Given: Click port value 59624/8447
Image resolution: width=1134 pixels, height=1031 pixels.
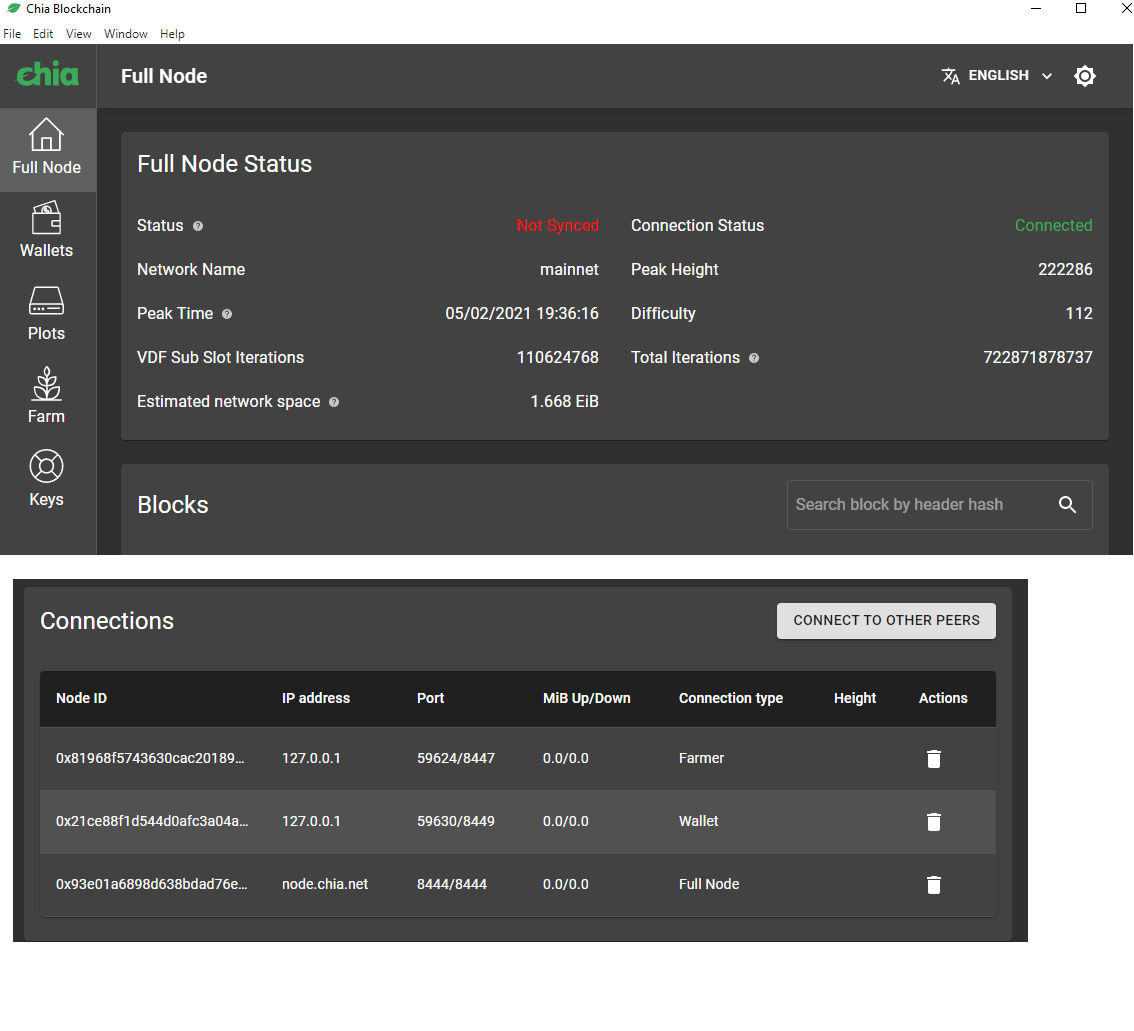Looking at the screenshot, I should coord(456,758).
